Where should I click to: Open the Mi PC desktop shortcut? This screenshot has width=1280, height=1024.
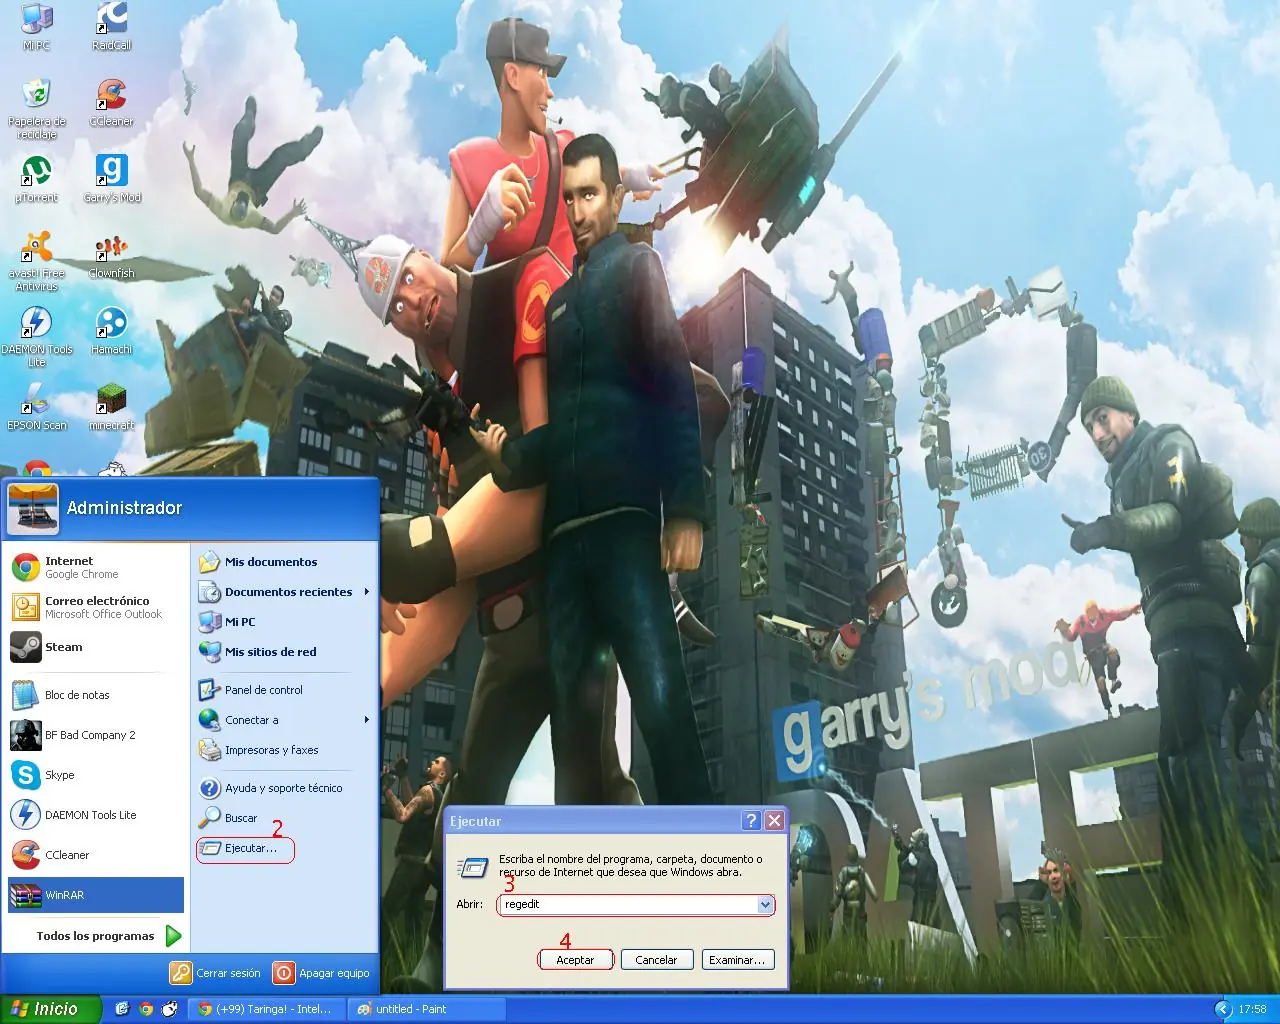click(x=36, y=26)
